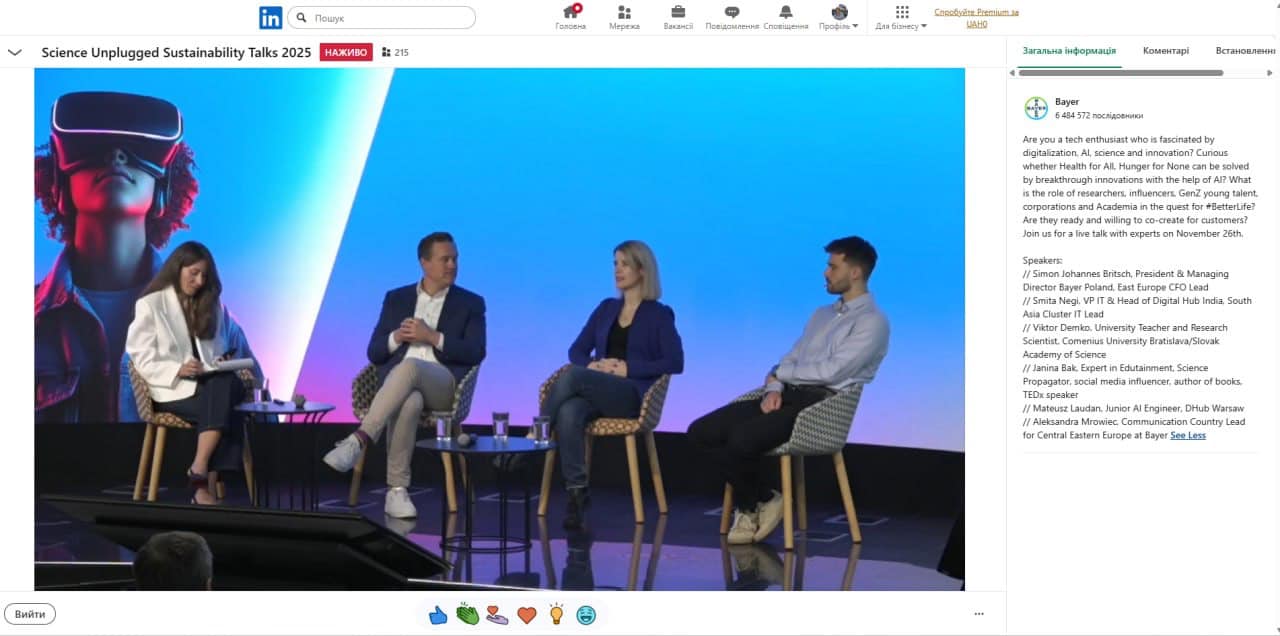
Task: React with the red heart Love
Action: (527, 615)
